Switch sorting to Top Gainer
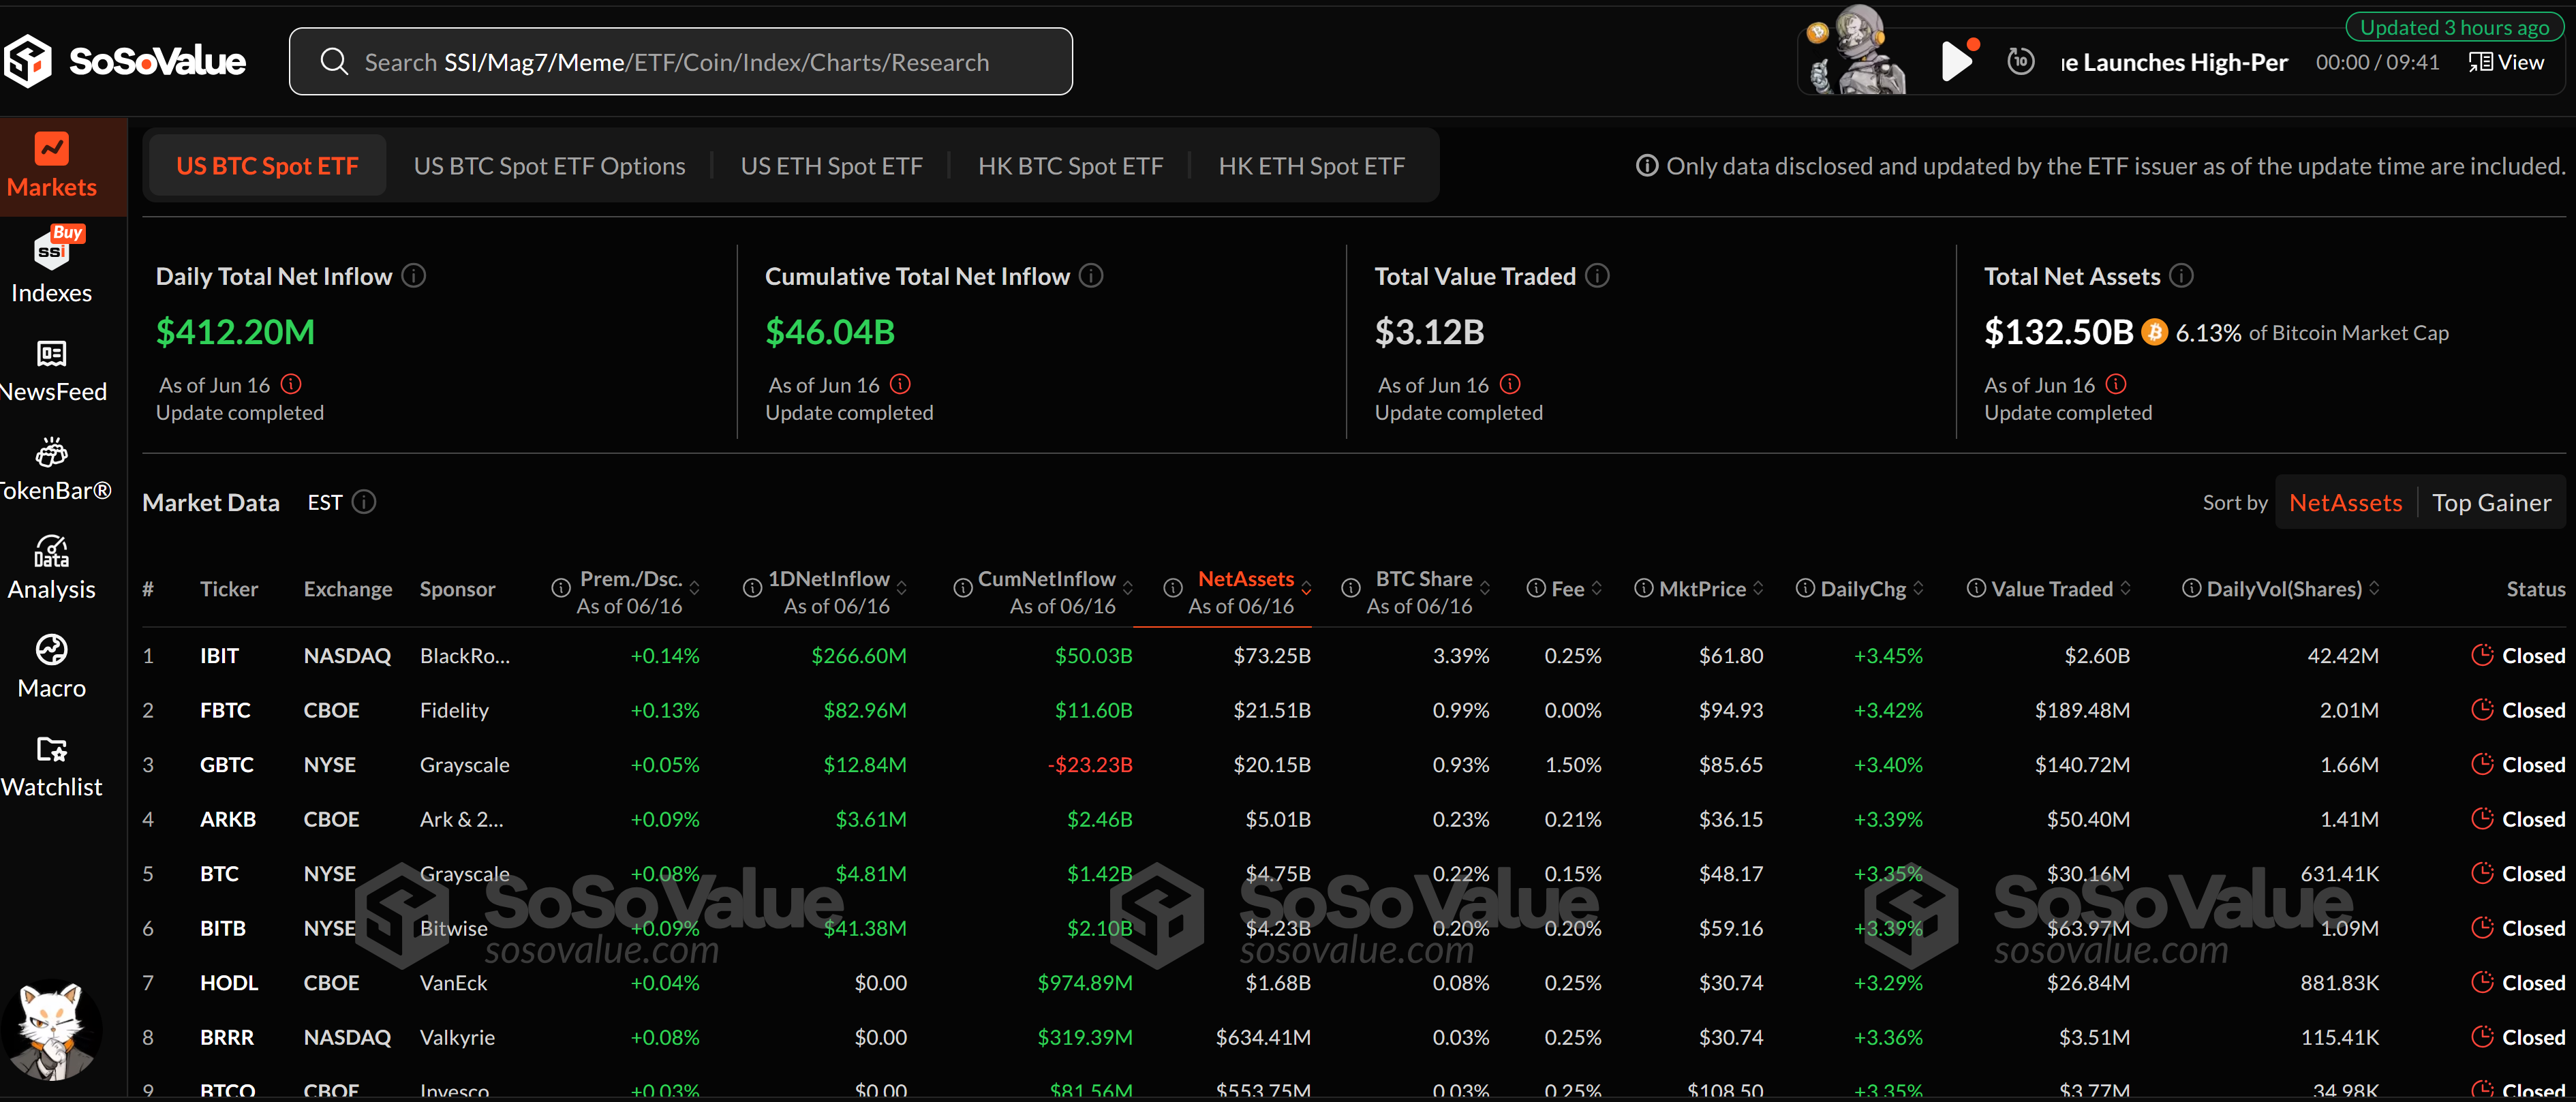The image size is (2576, 1102). (2491, 503)
